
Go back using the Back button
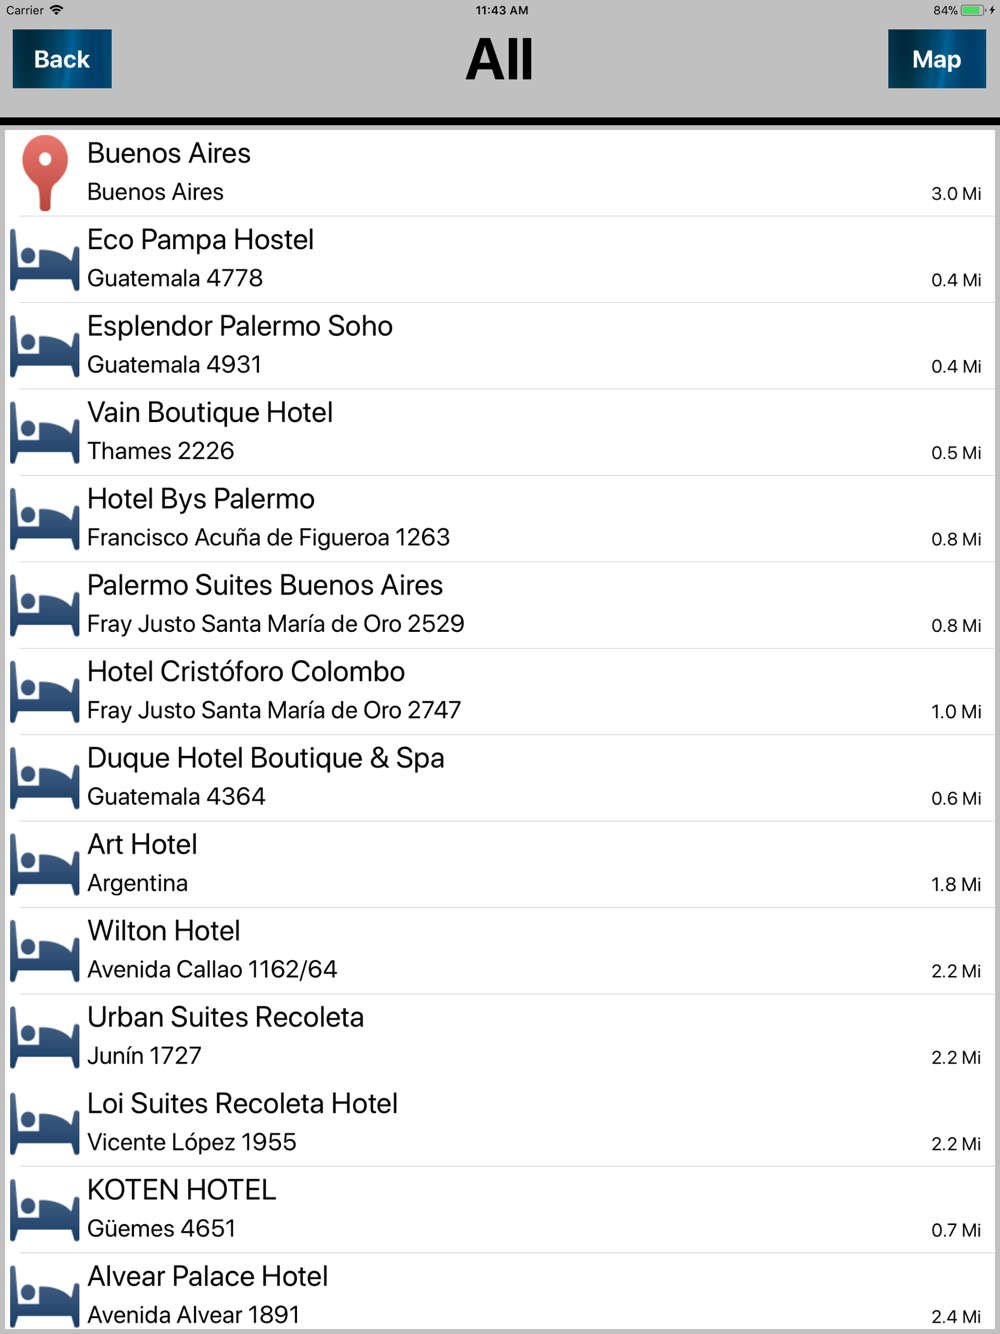coord(62,59)
